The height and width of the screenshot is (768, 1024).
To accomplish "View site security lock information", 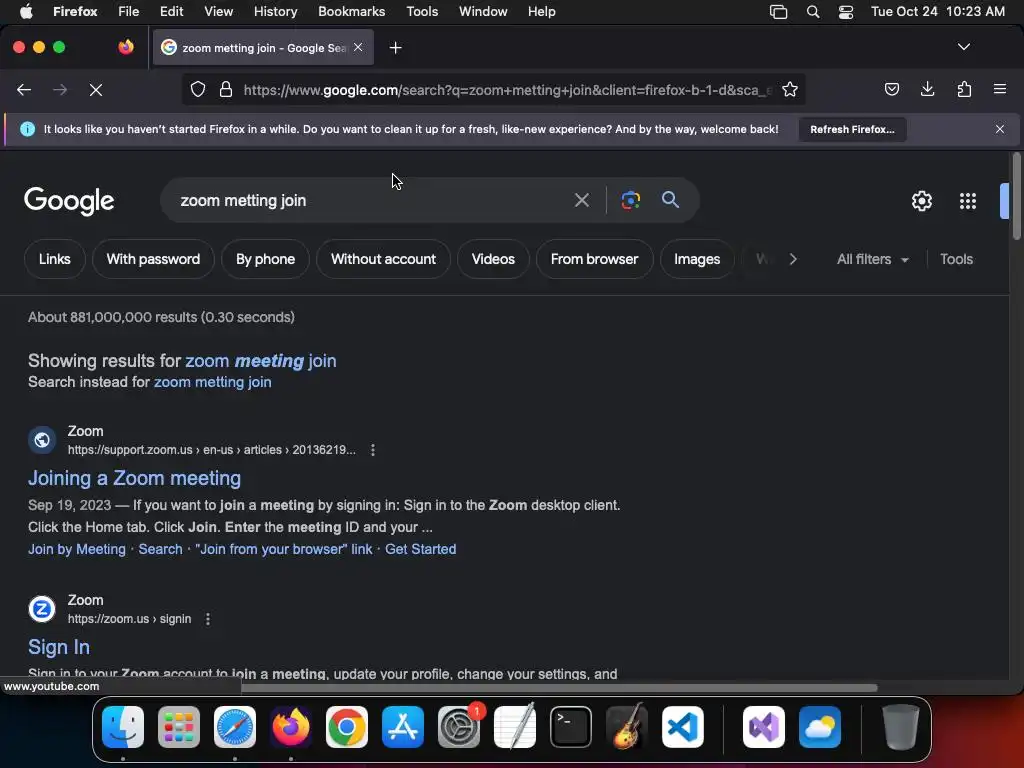I will point(225,89).
